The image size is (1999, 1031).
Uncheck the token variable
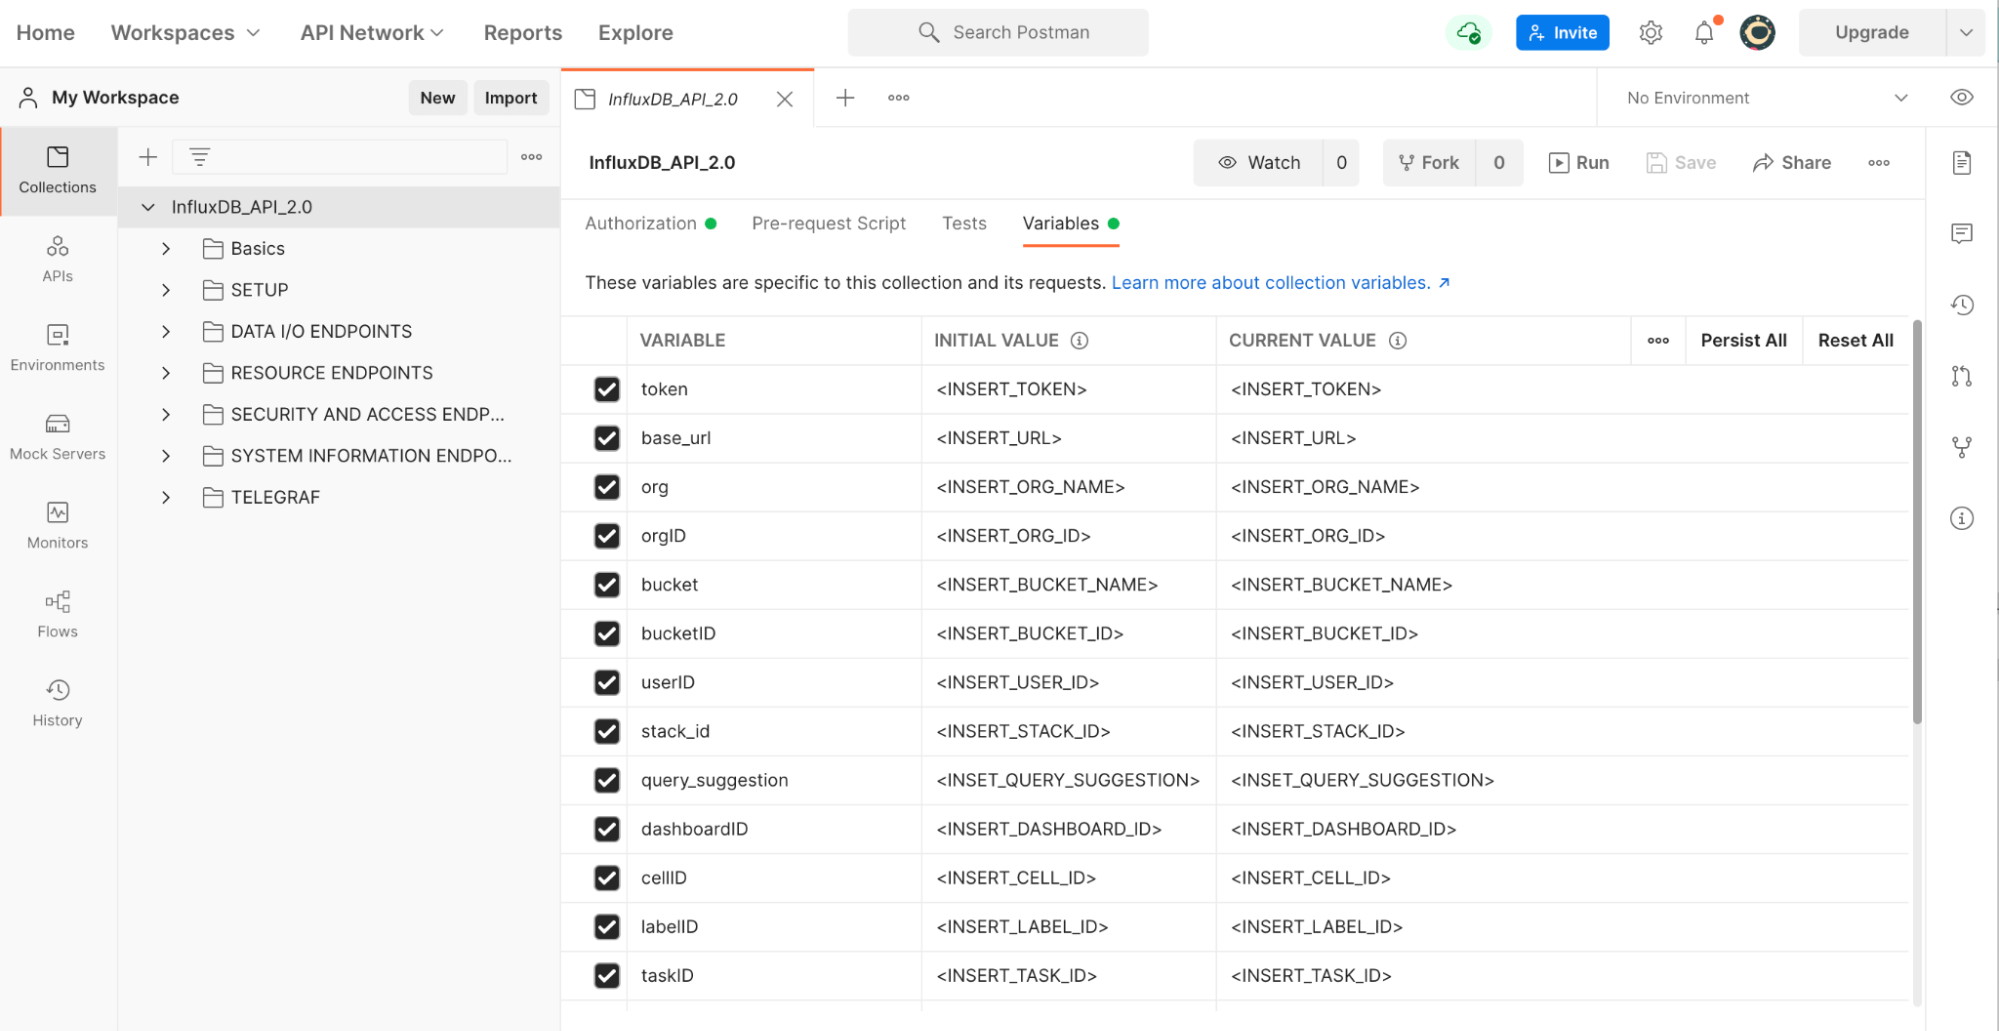pos(607,389)
